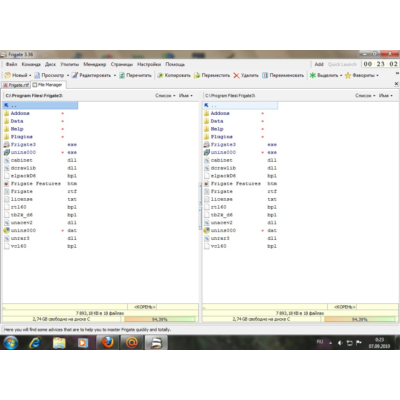Image resolution: width=400 pixels, height=400 pixels.
Task: Click the КОРЕНЬ button under left panel
Action: 144,307
